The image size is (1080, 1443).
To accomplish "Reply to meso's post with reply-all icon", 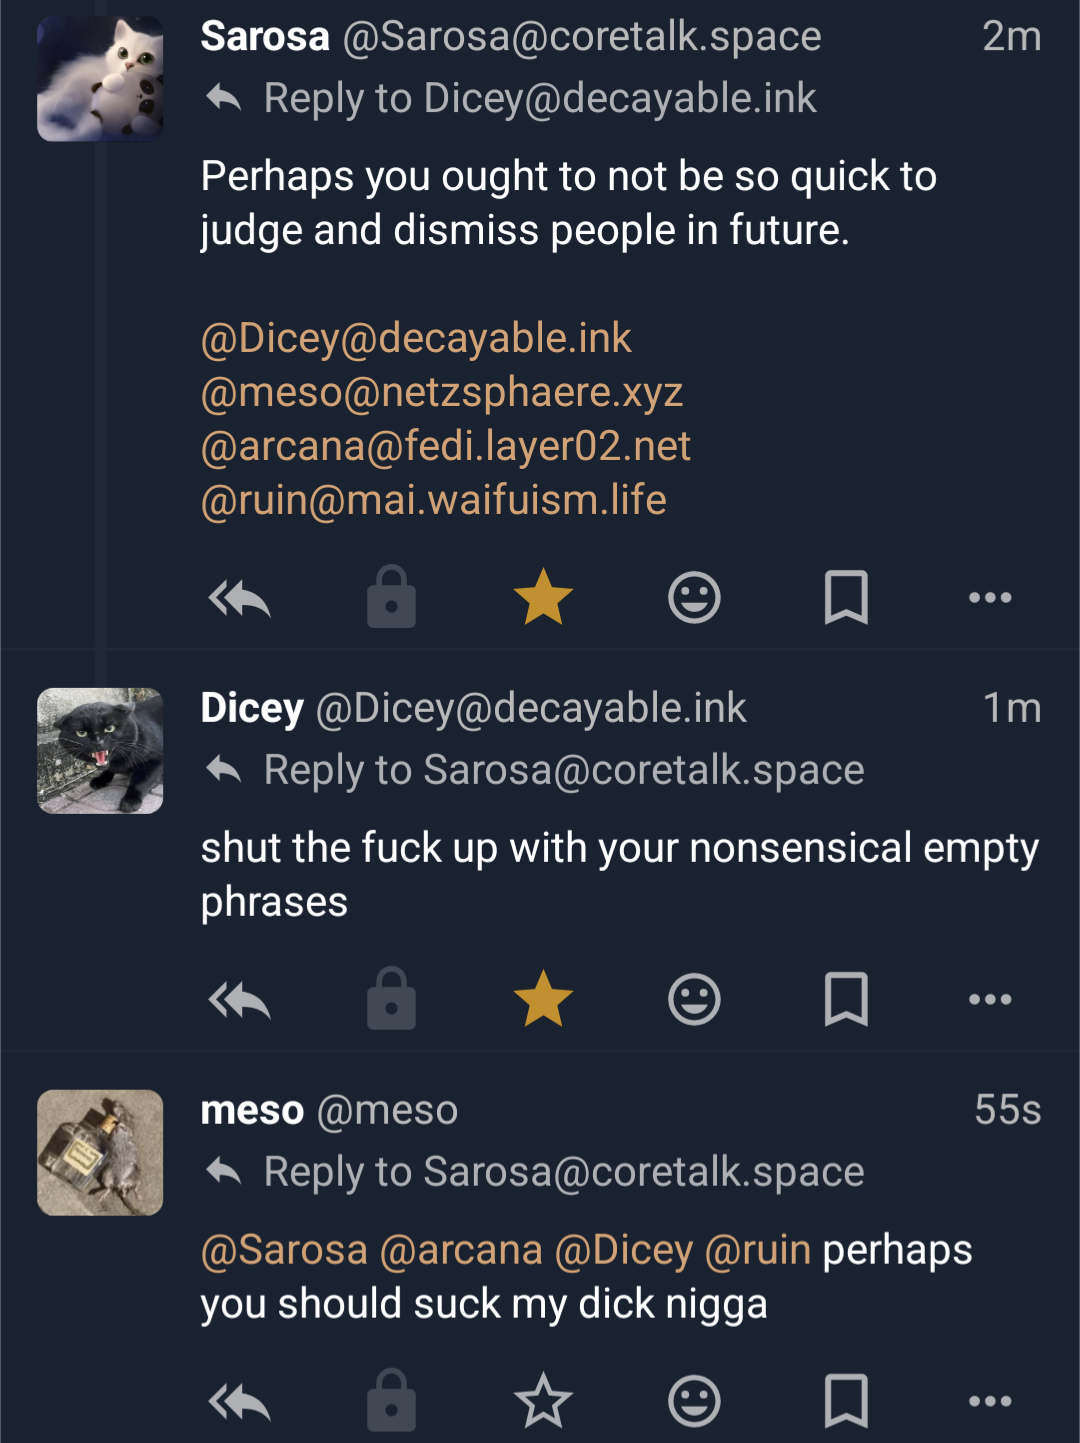I will (239, 1401).
